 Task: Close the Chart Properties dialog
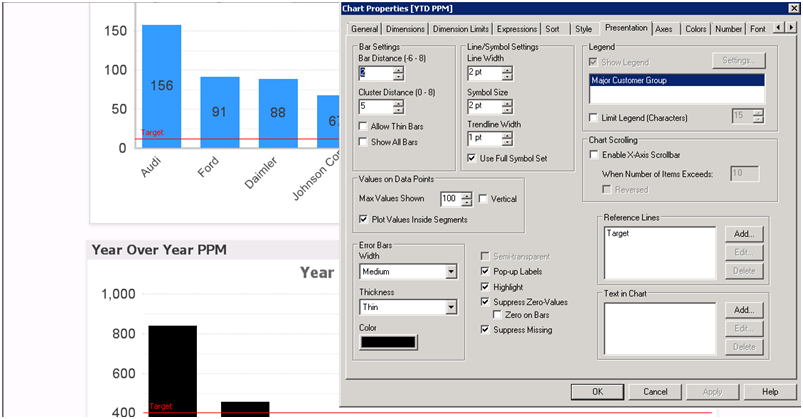793,8
